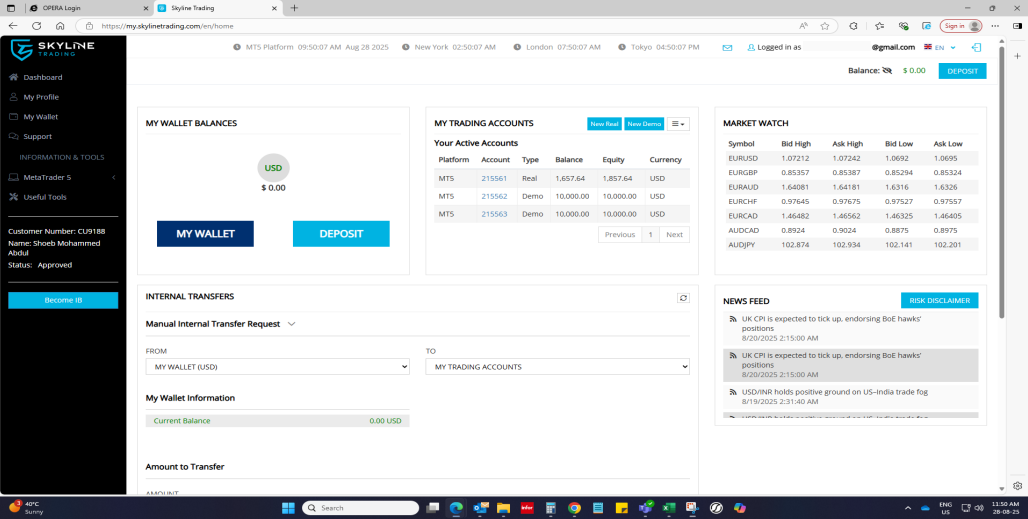Click the USD wallet currency circle
Screen dimensions: 1028x519
(273, 168)
